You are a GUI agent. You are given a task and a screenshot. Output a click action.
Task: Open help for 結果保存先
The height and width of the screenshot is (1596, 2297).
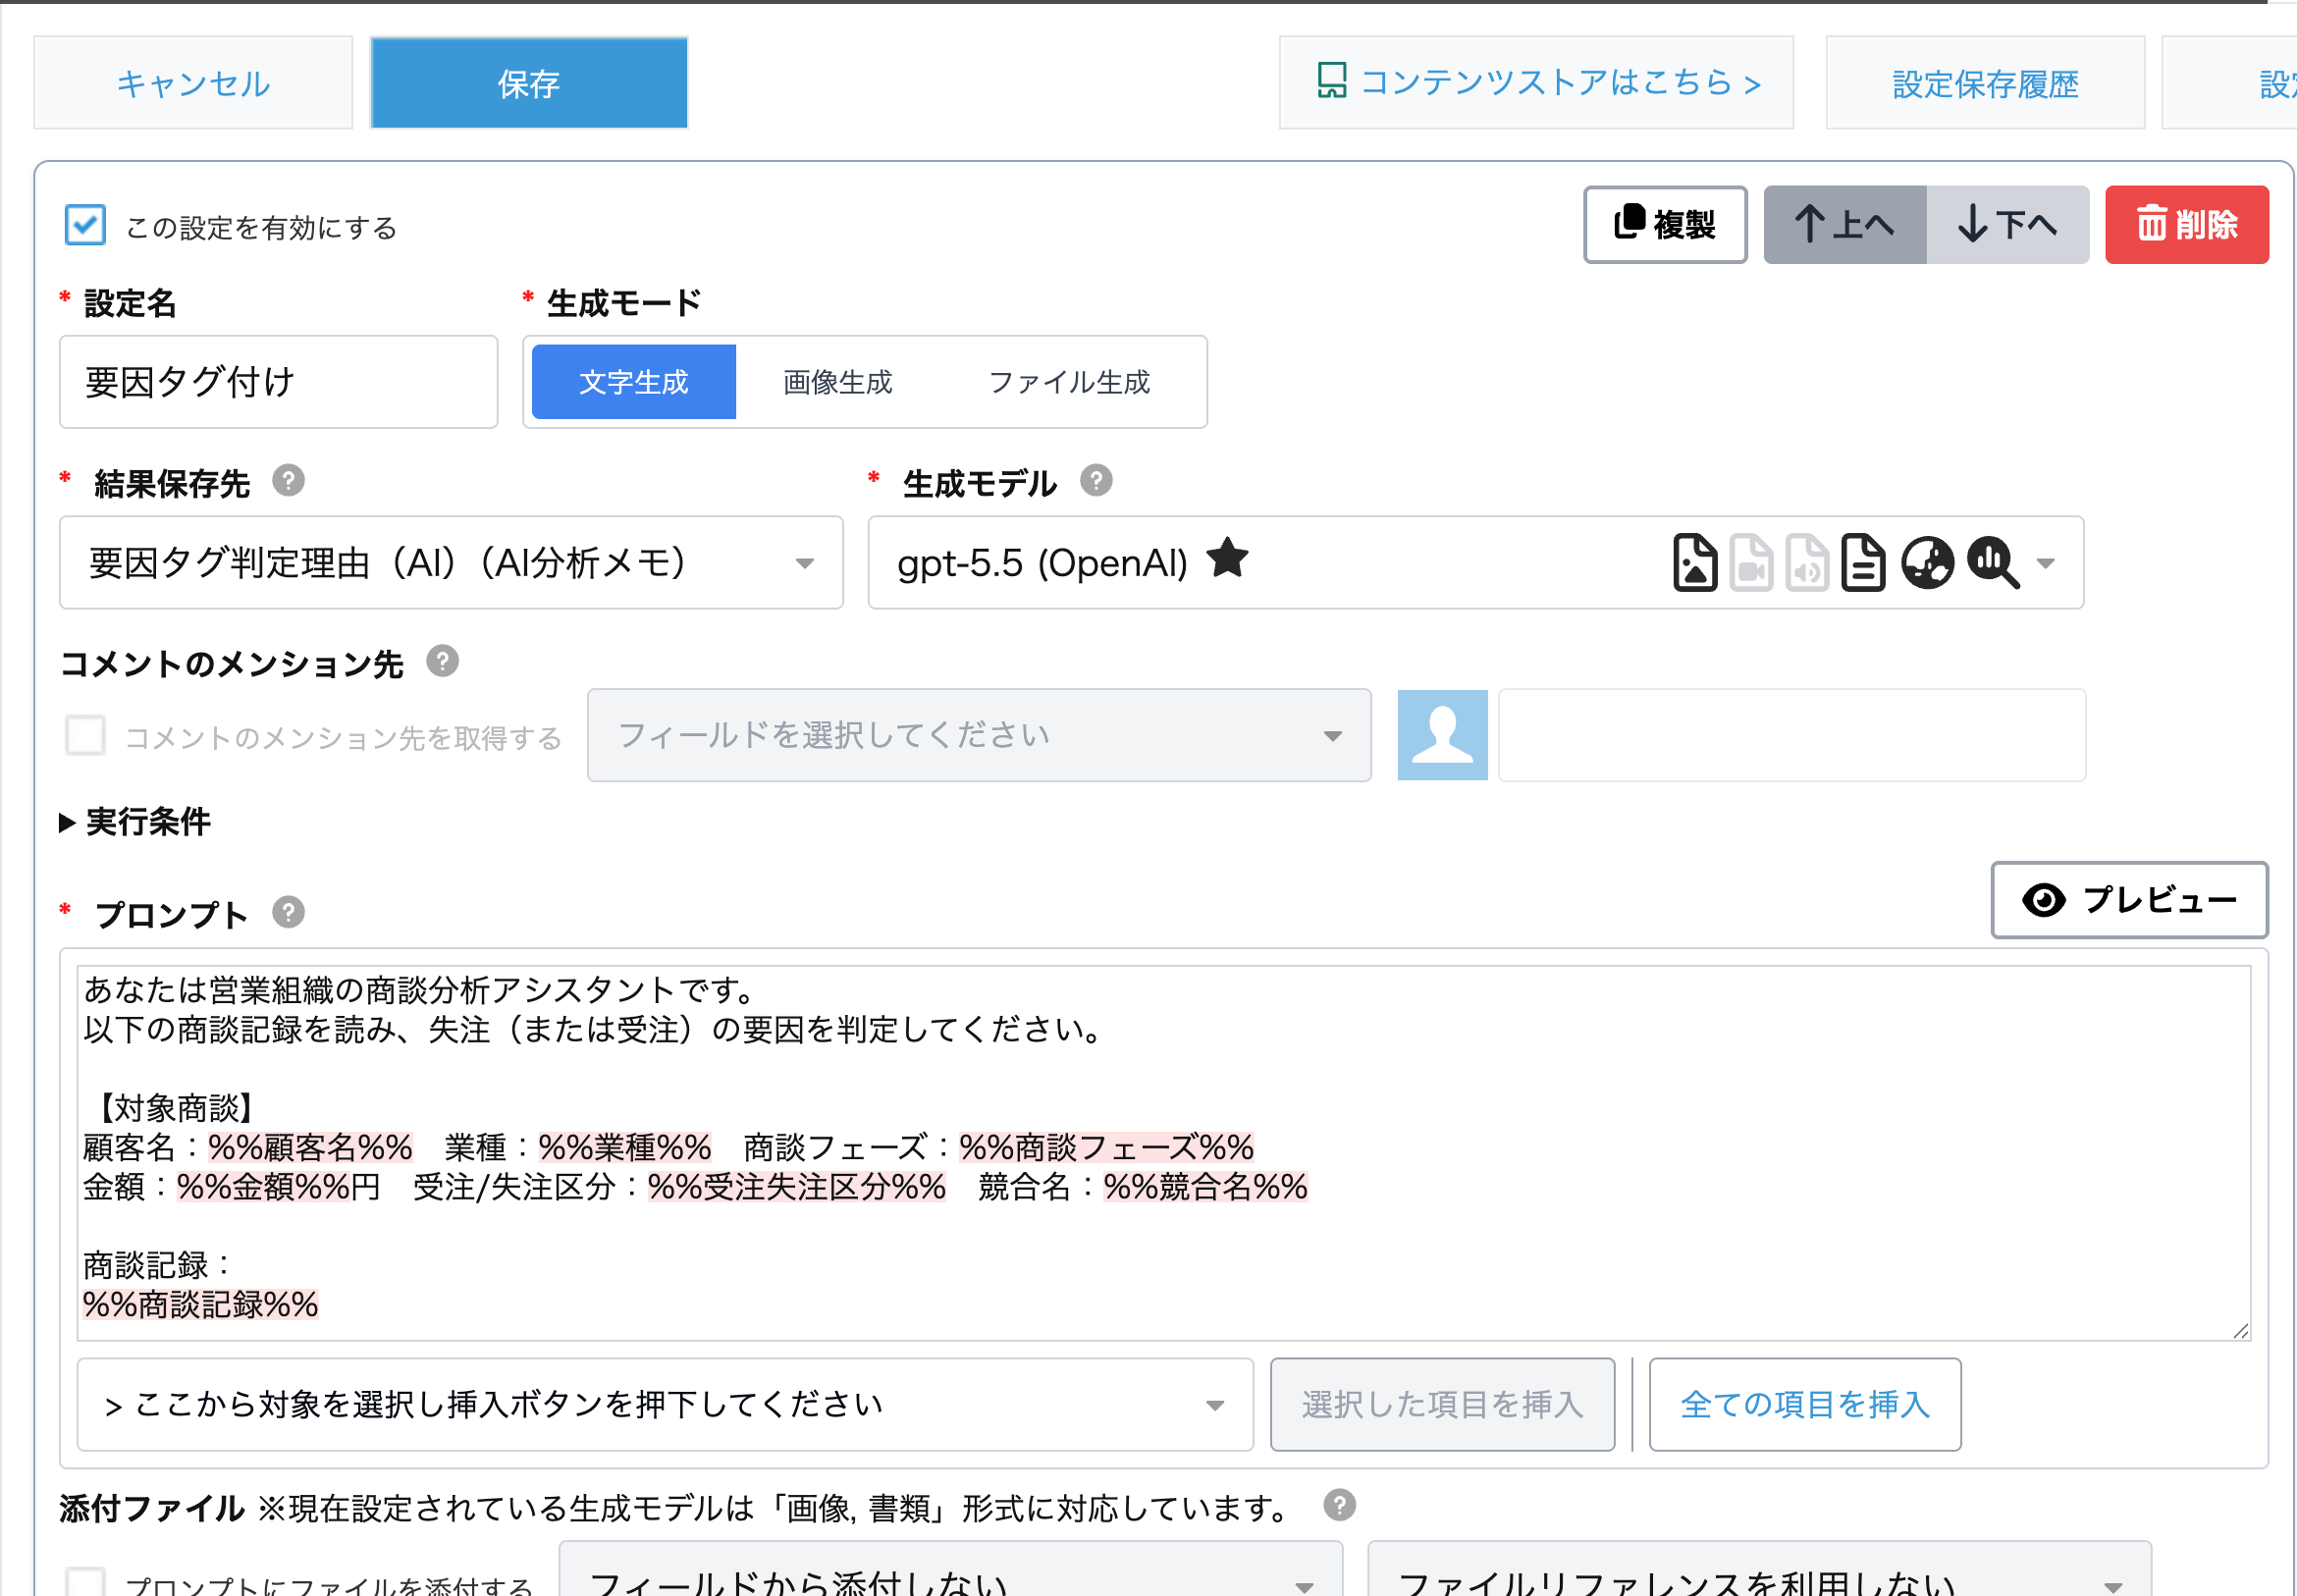coord(289,482)
